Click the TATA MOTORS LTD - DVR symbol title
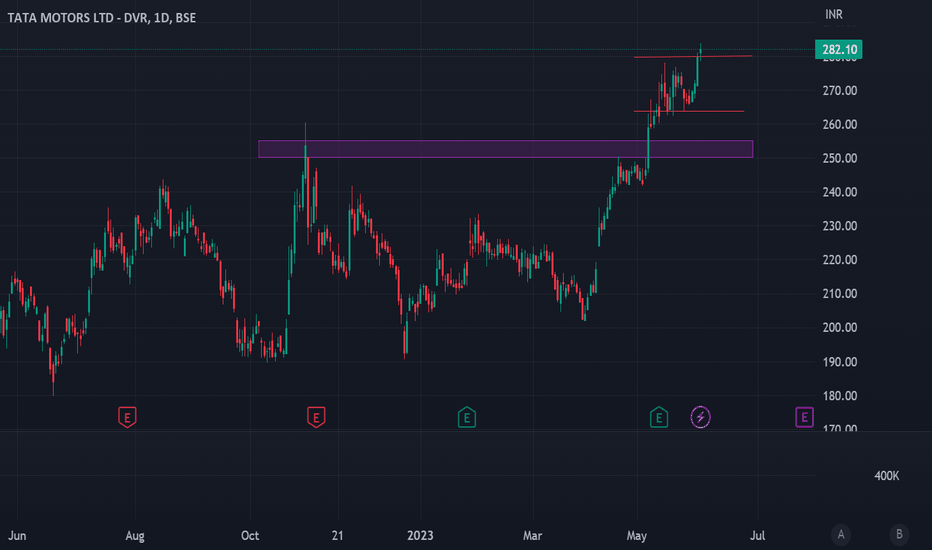The height and width of the screenshot is (550, 932). (x=102, y=18)
